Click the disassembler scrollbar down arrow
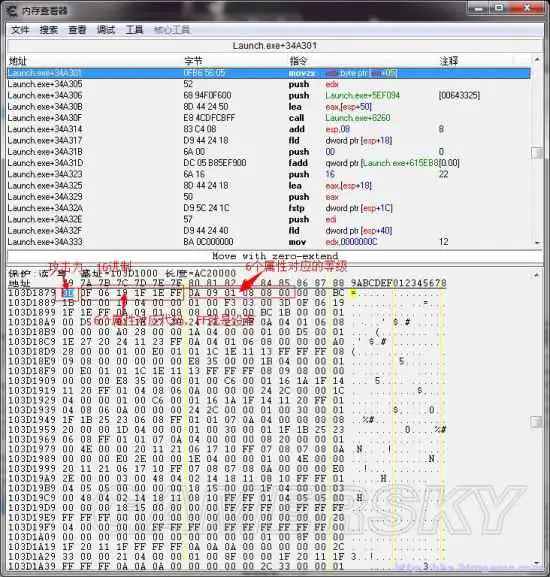Viewport: 550px width, 577px height. 537,243
